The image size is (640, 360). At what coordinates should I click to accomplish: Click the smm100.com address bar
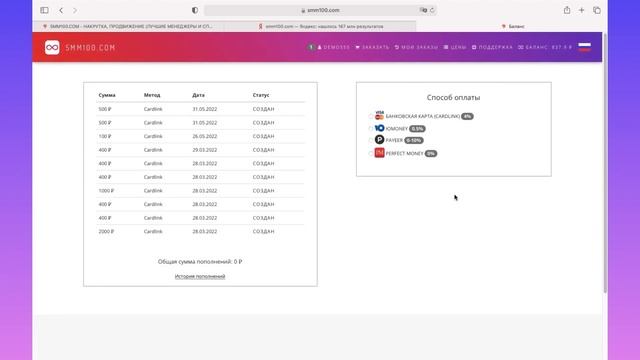(320, 10)
